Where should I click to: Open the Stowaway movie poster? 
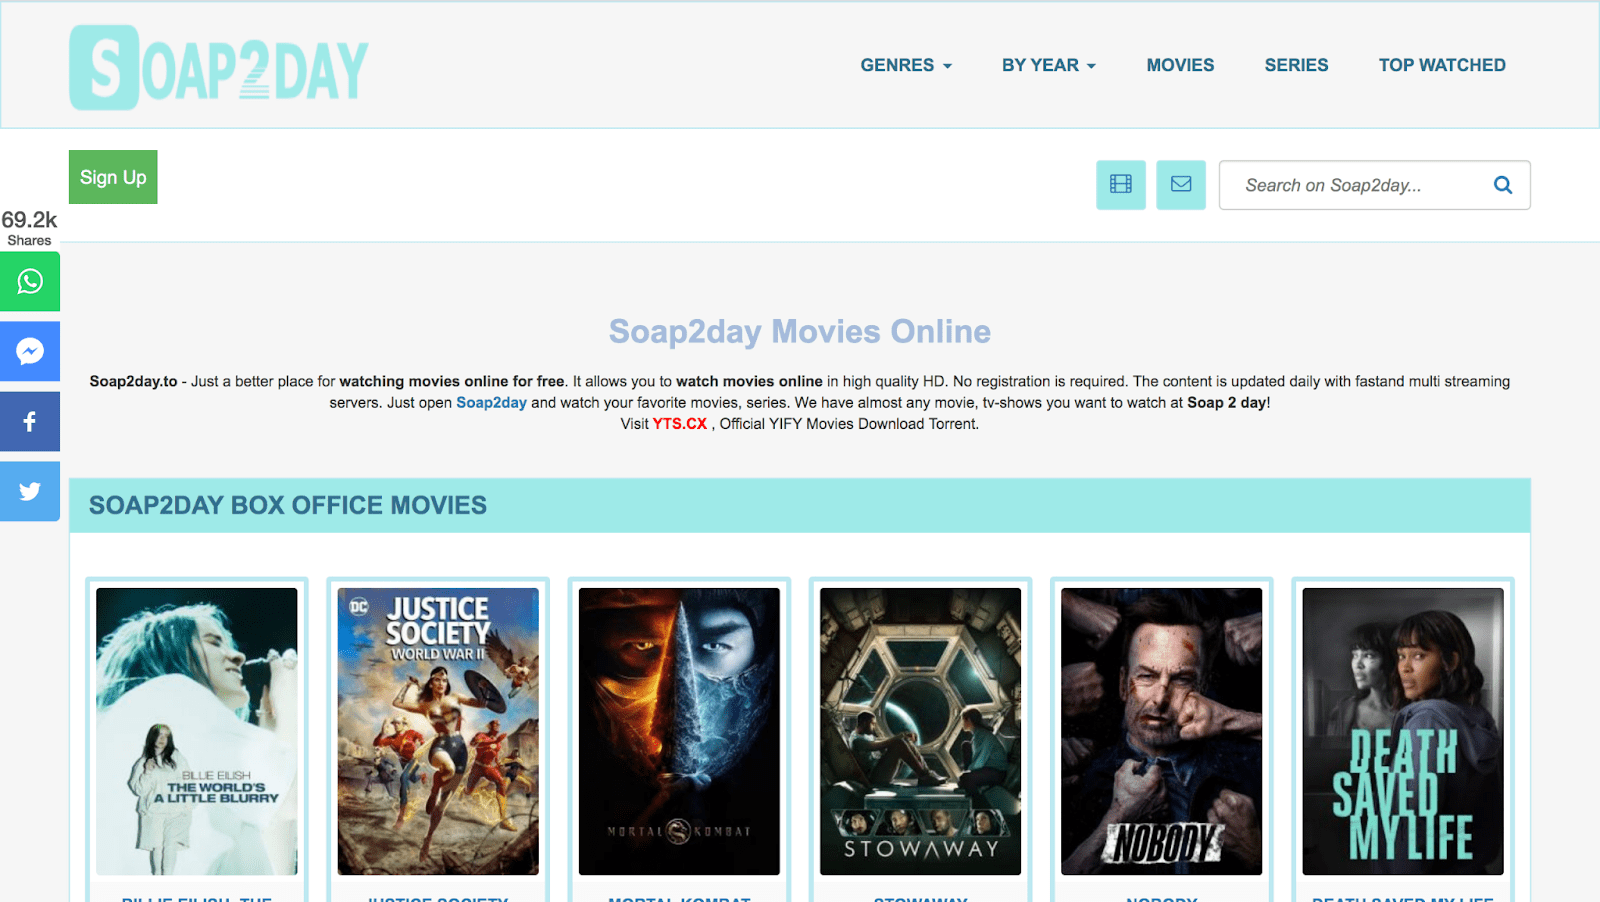tap(920, 731)
